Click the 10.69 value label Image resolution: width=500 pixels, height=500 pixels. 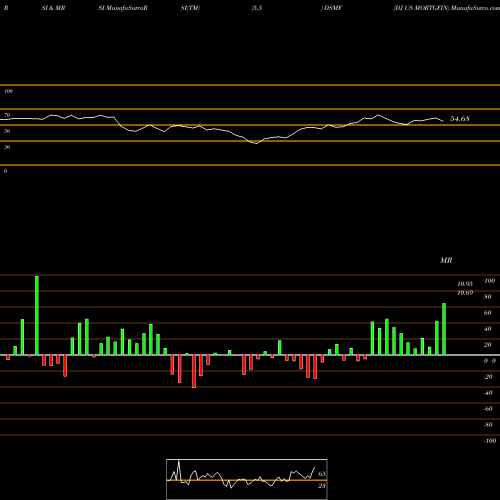pyautogui.click(x=465, y=293)
